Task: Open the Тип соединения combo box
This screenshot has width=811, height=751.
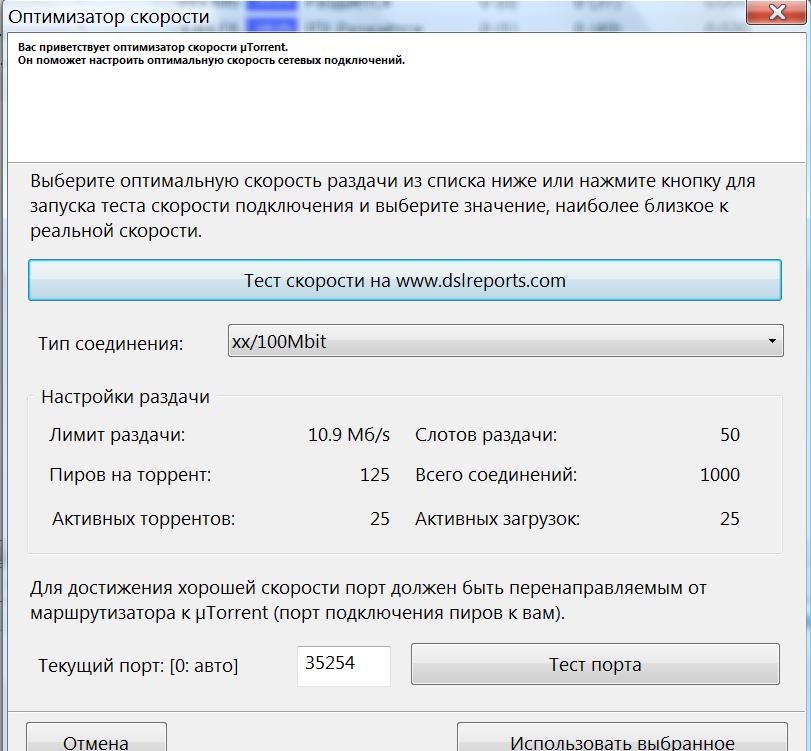Action: coord(505,342)
